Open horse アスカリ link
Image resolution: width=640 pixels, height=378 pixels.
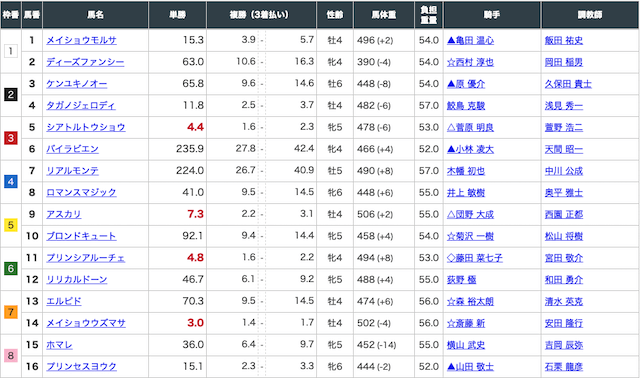point(64,214)
